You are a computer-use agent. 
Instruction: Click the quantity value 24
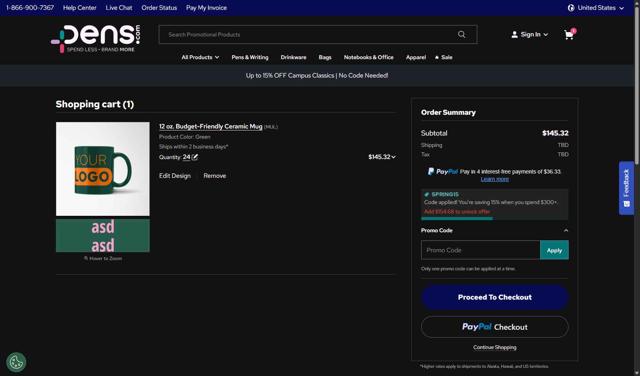pyautogui.click(x=187, y=157)
